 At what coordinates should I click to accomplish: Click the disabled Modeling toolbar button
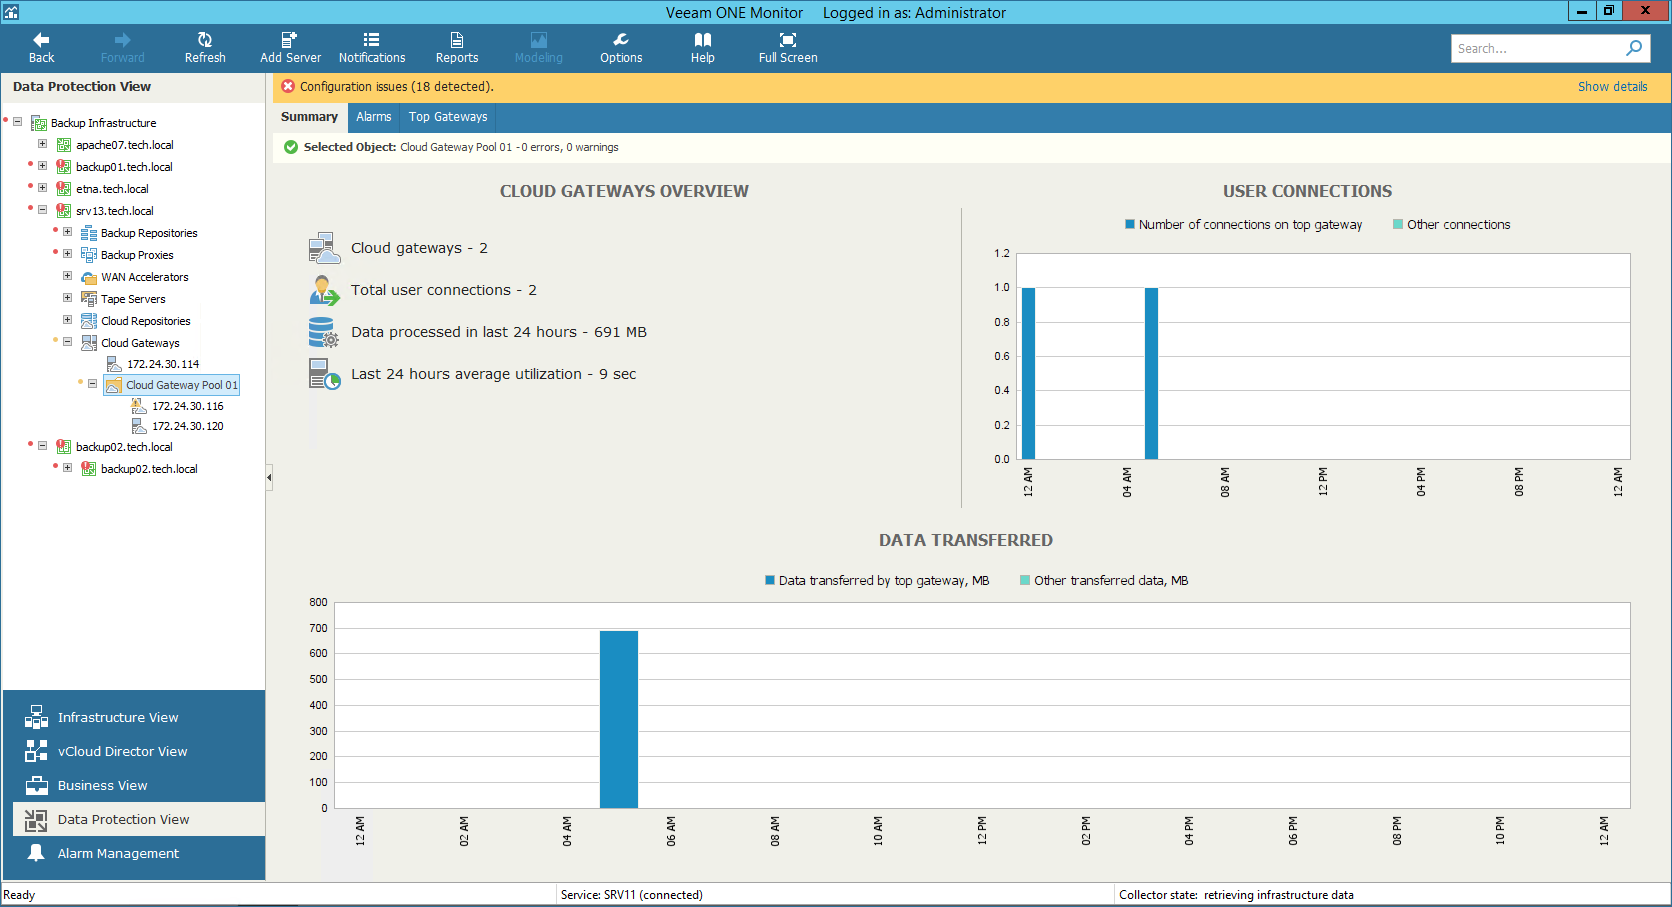tap(538, 47)
